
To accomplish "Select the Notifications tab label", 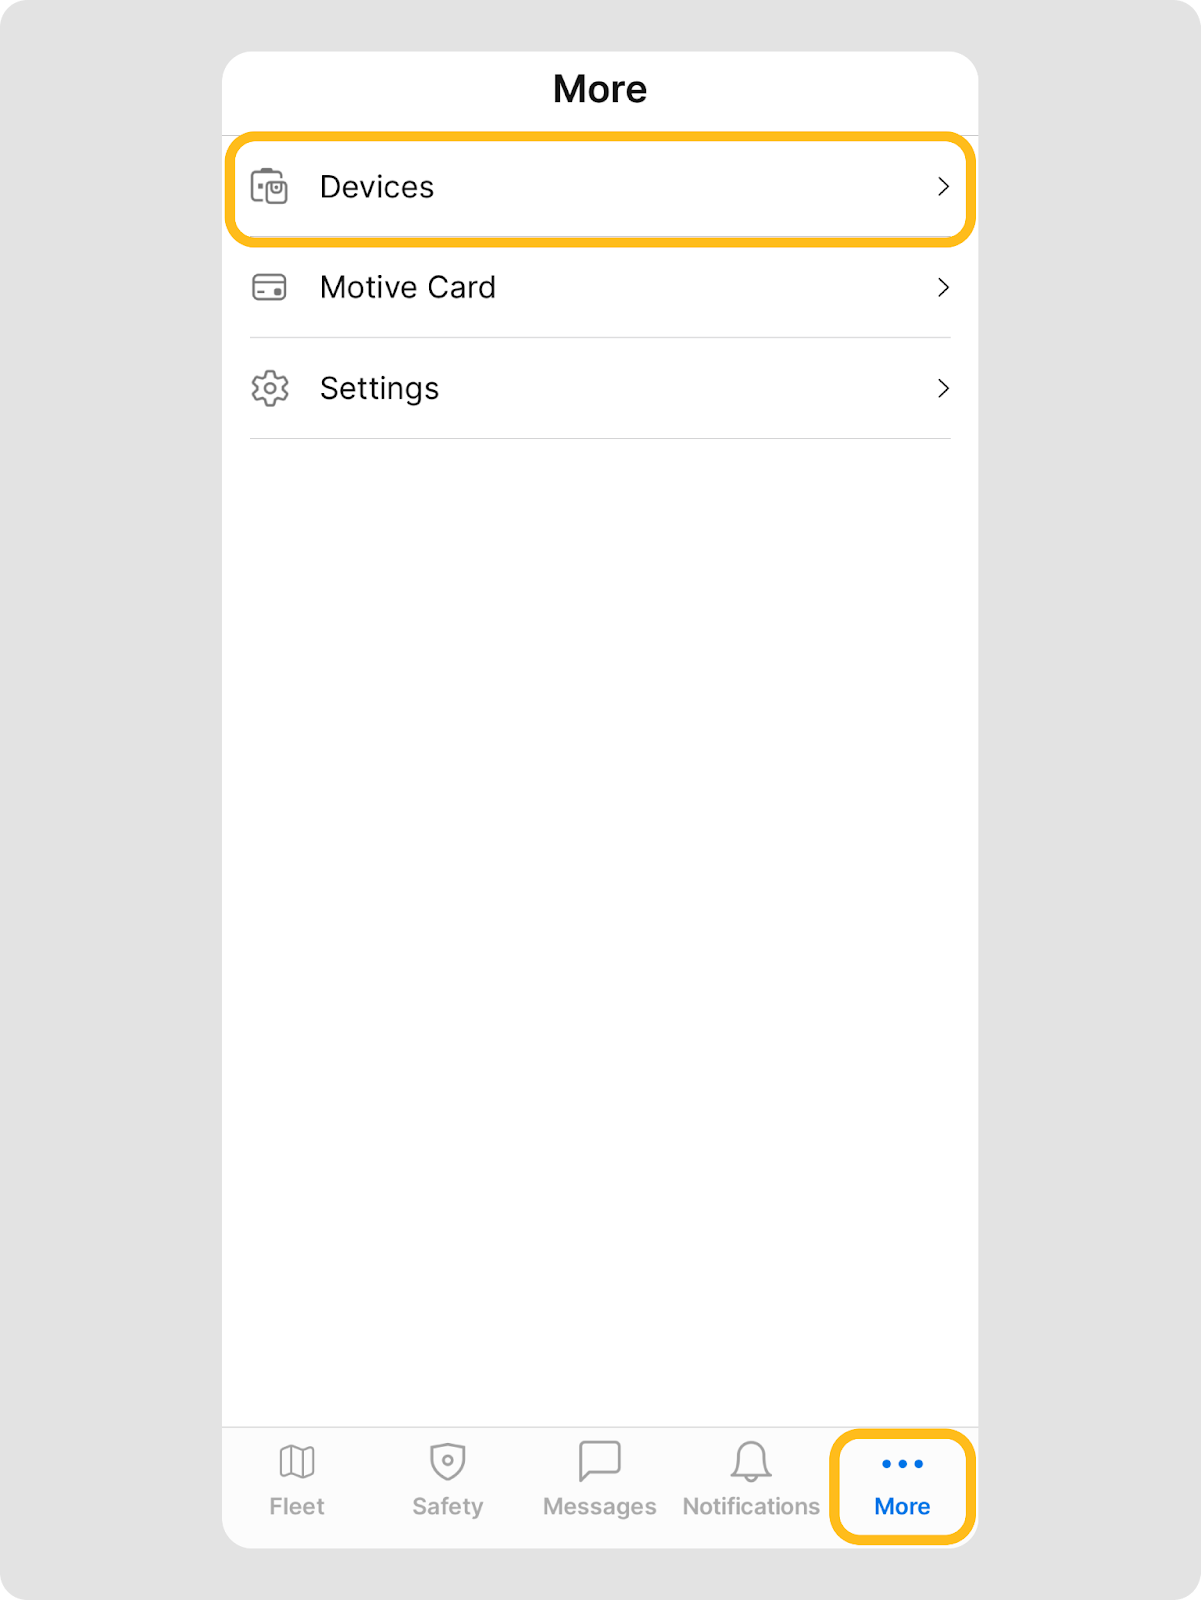I will coord(751,1506).
